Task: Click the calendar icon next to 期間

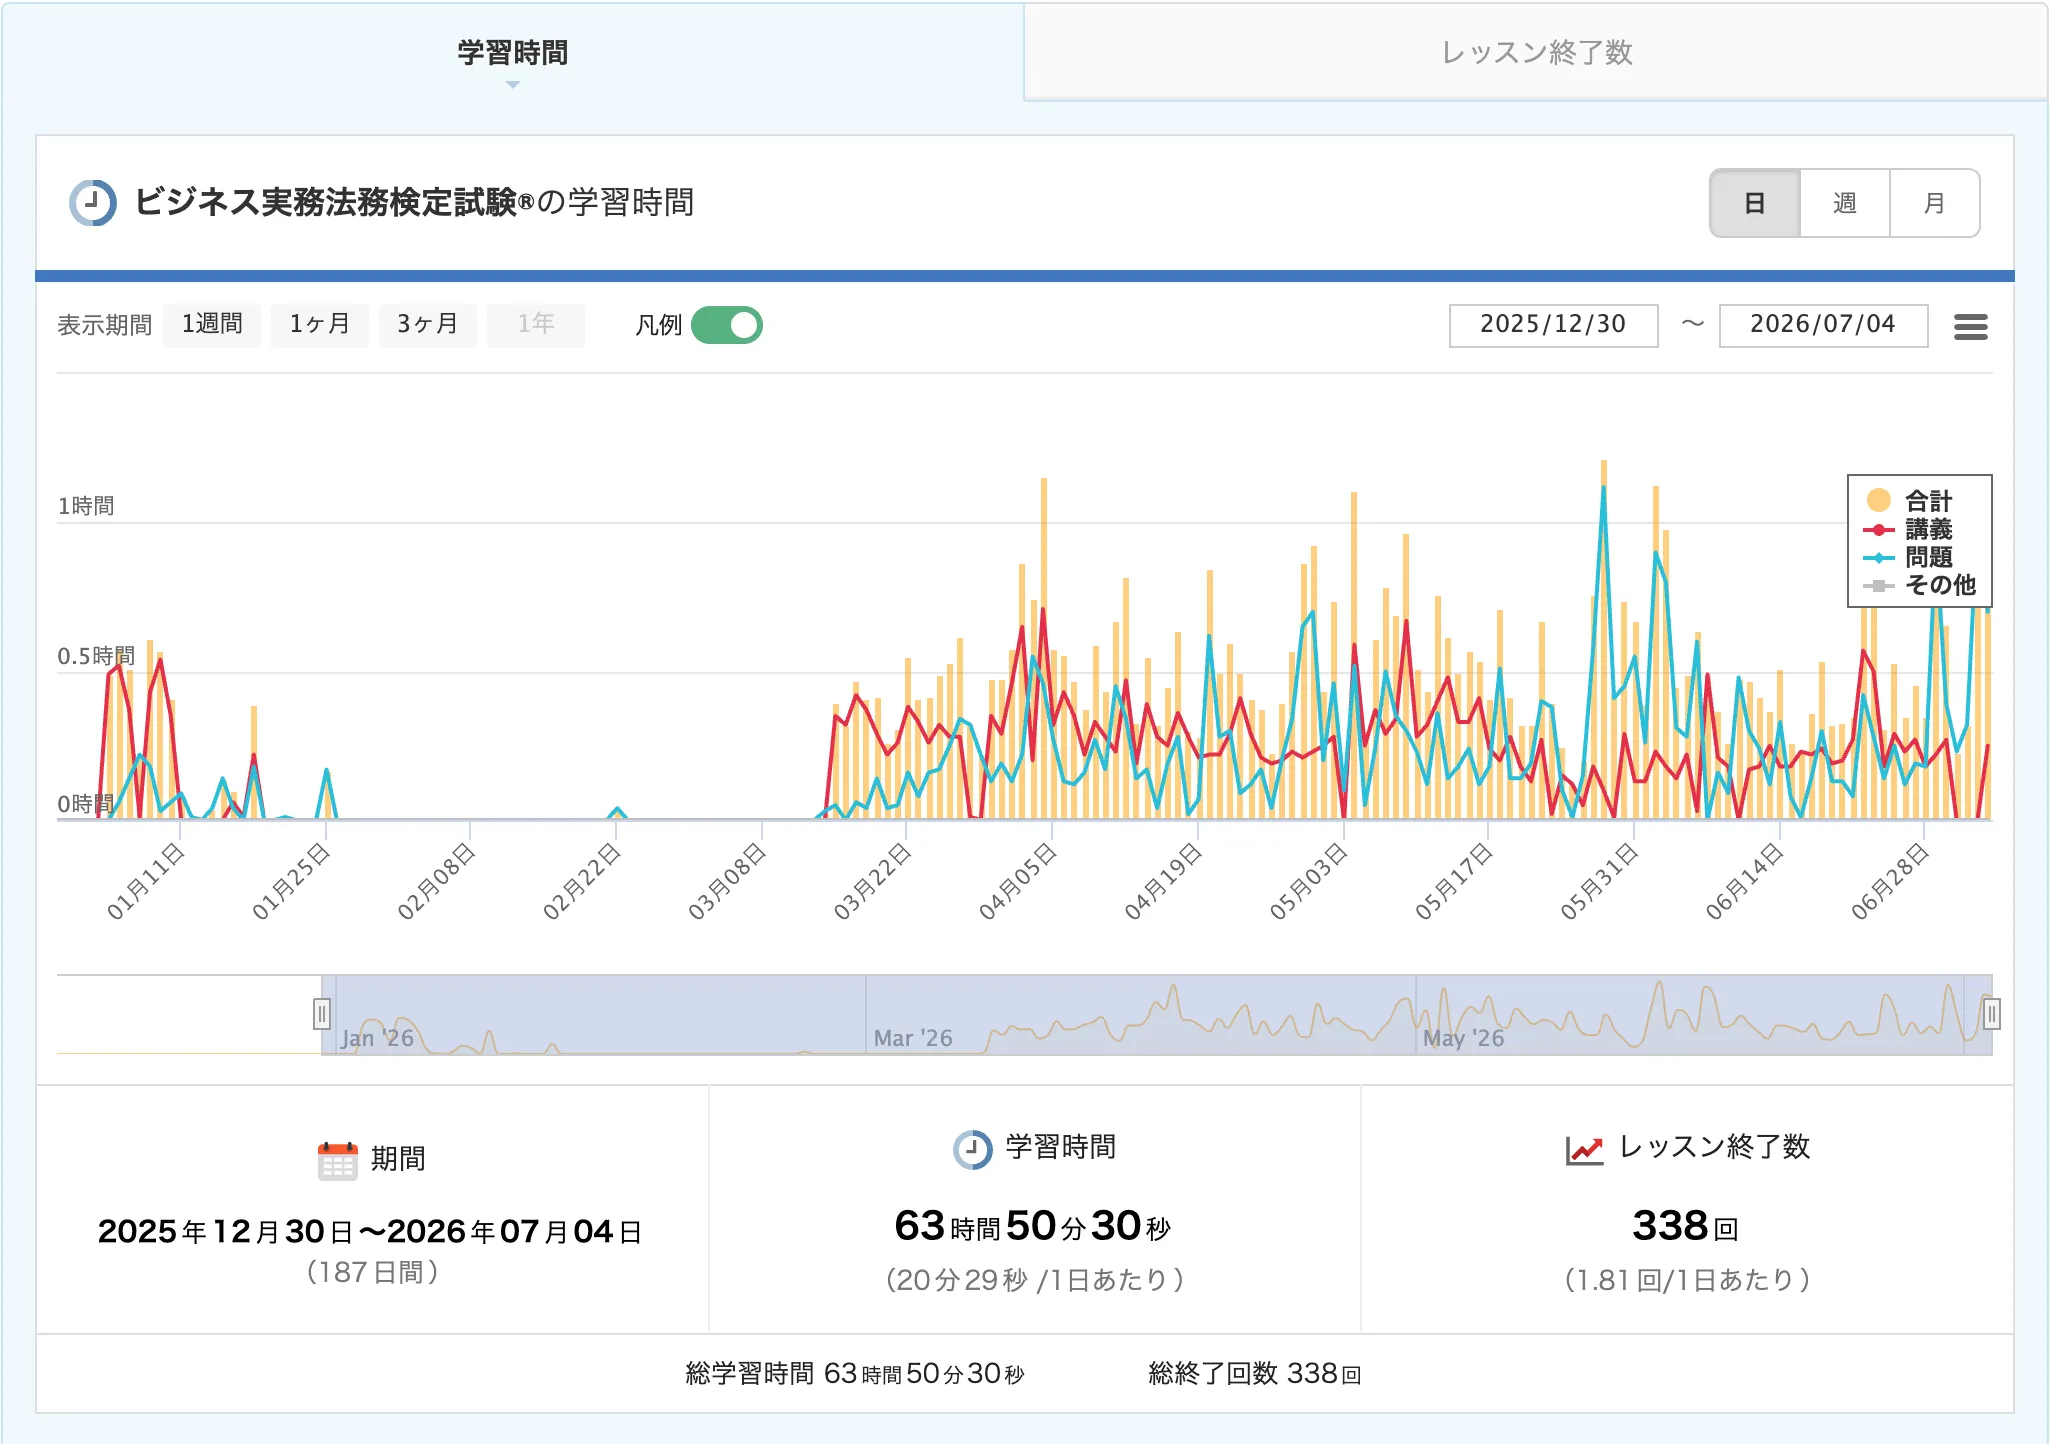Action: pyautogui.click(x=337, y=1160)
